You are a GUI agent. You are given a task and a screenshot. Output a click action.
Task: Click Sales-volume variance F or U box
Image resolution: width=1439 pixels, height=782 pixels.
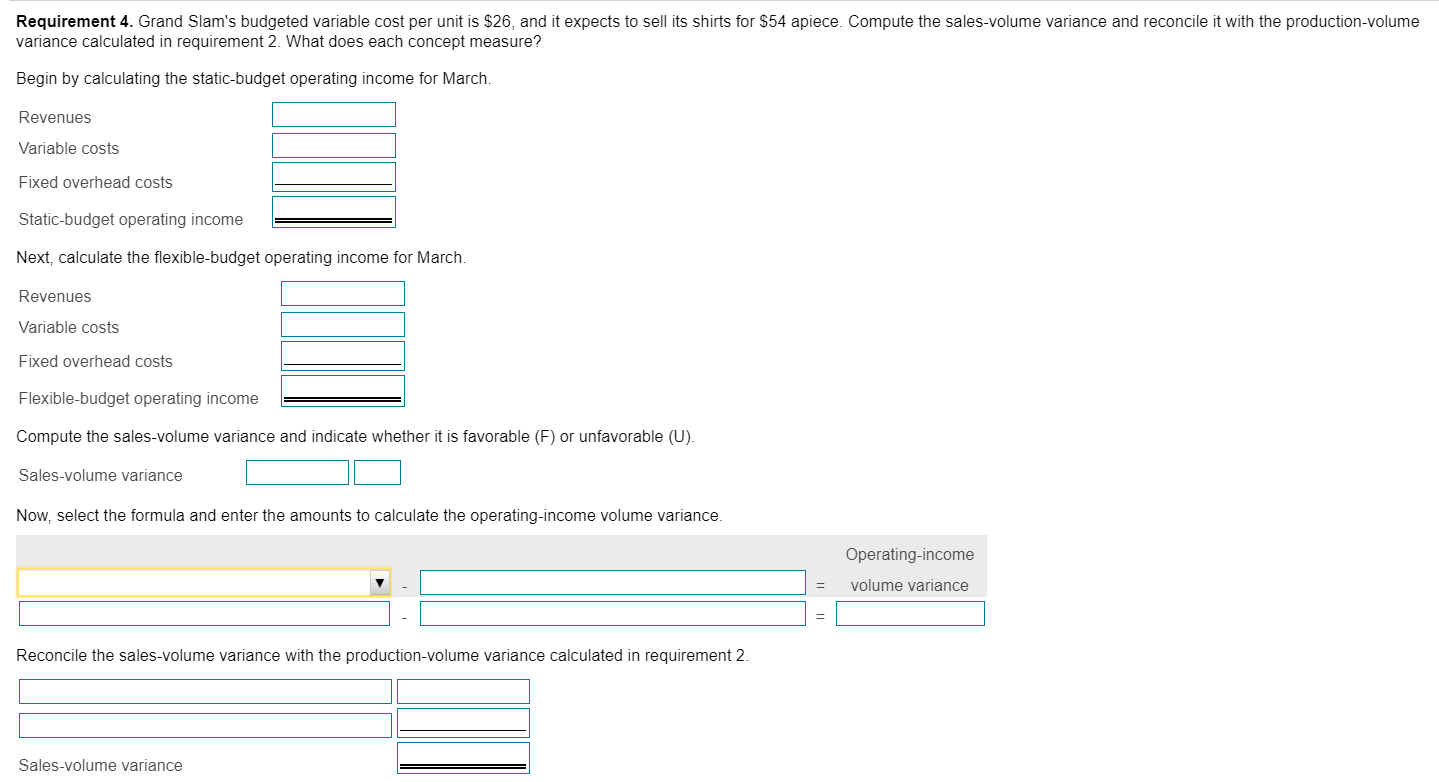377,473
